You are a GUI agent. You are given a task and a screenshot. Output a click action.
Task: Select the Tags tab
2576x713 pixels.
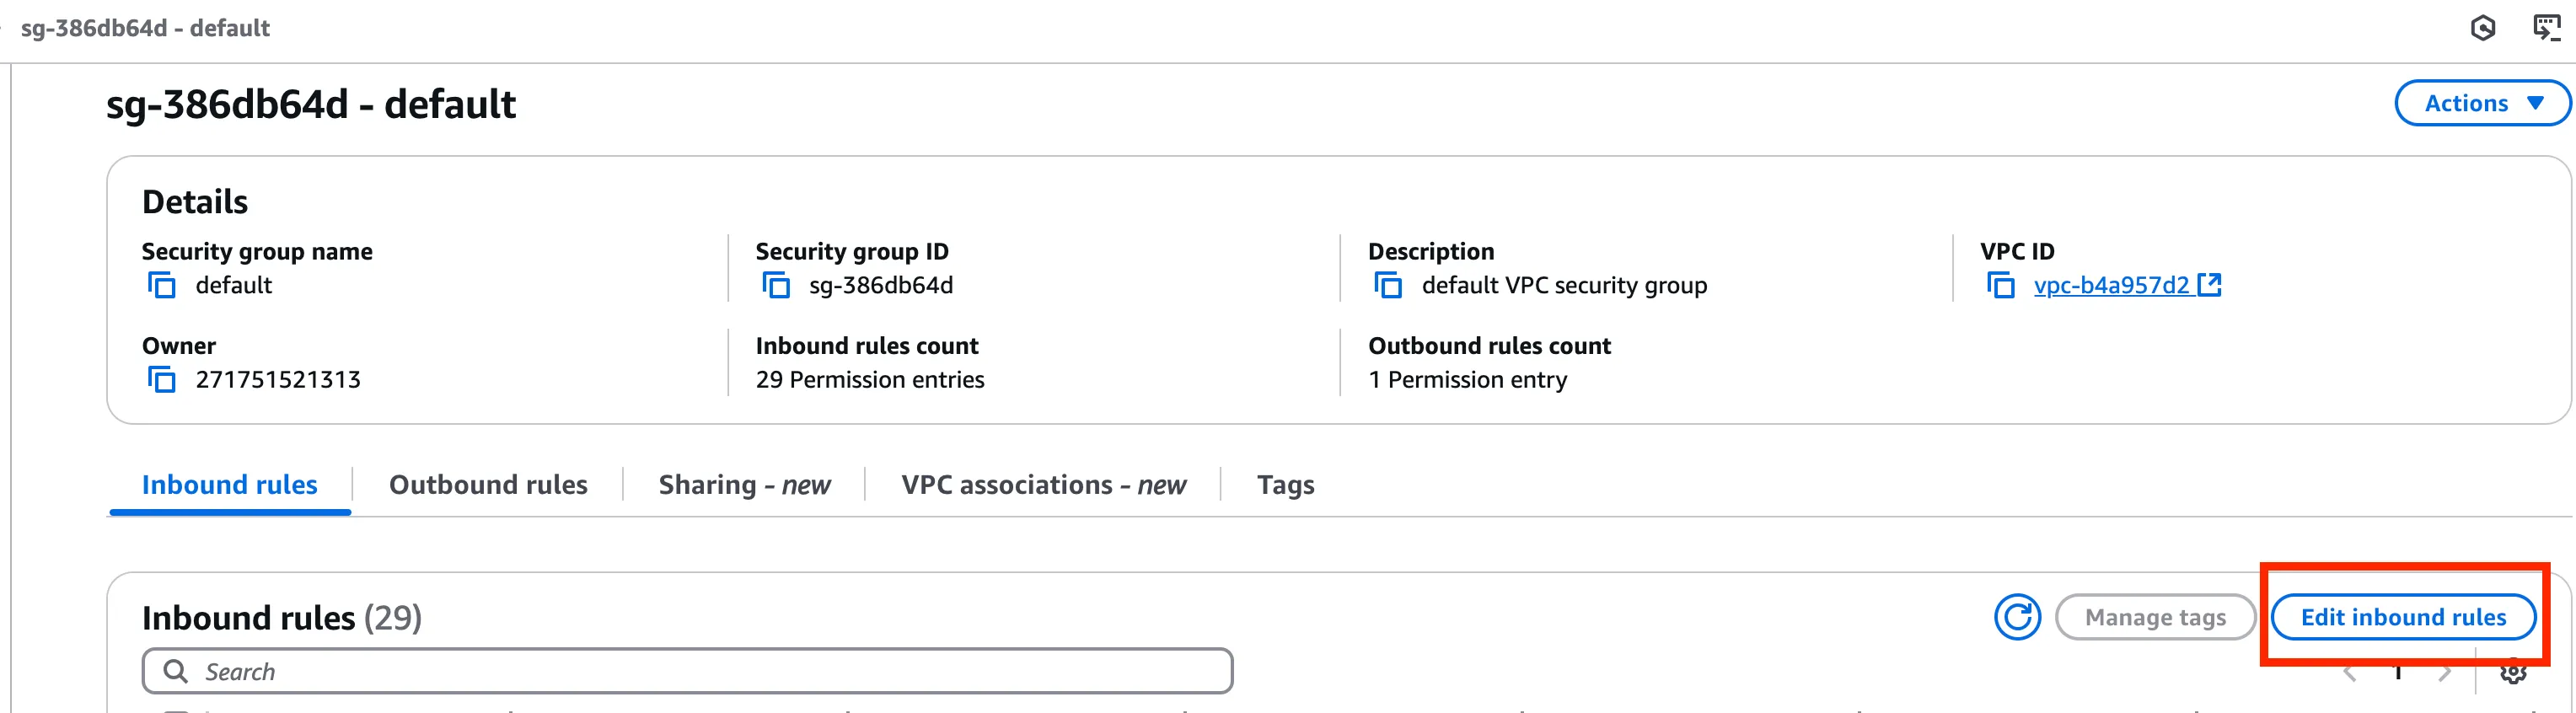click(1285, 485)
